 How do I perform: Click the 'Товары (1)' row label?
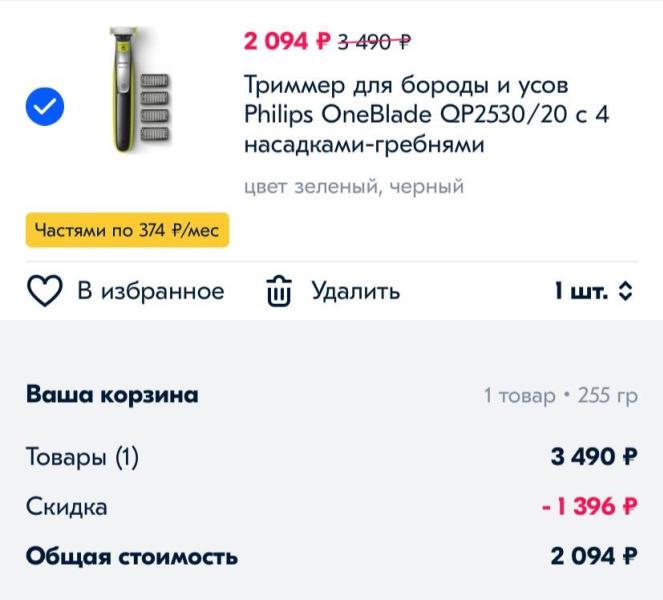[82, 457]
